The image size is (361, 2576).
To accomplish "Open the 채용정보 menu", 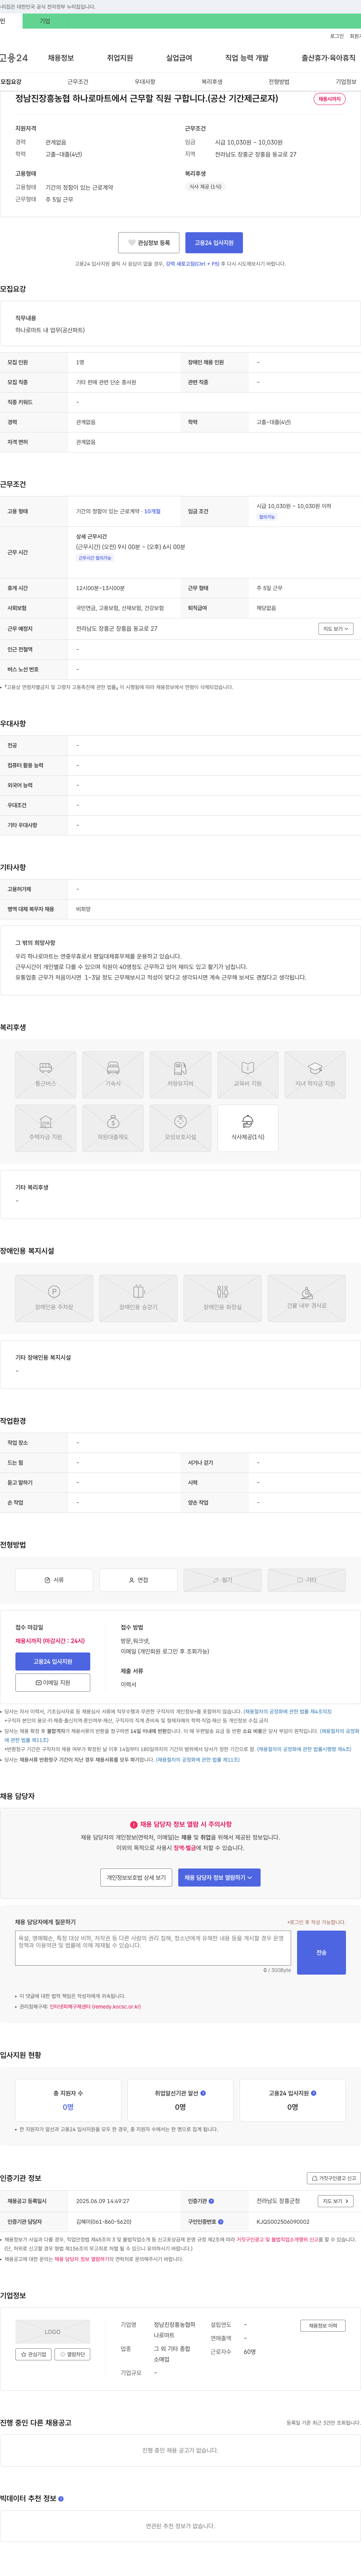I will pos(61,58).
